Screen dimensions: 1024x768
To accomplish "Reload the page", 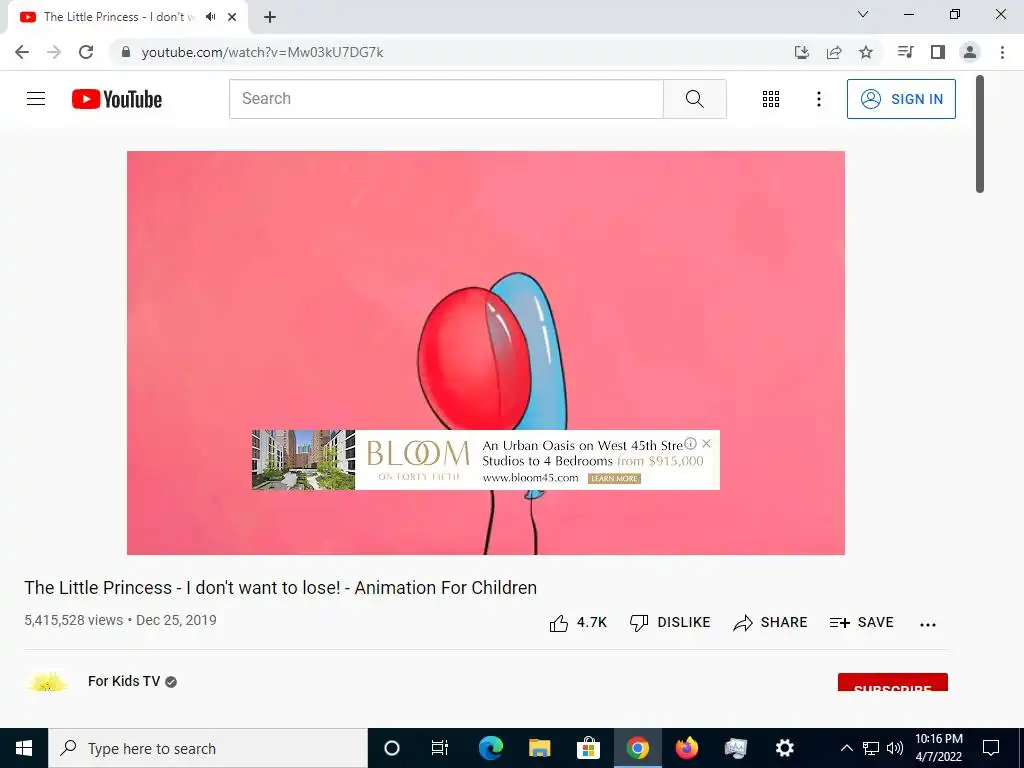I will pyautogui.click(x=86, y=52).
